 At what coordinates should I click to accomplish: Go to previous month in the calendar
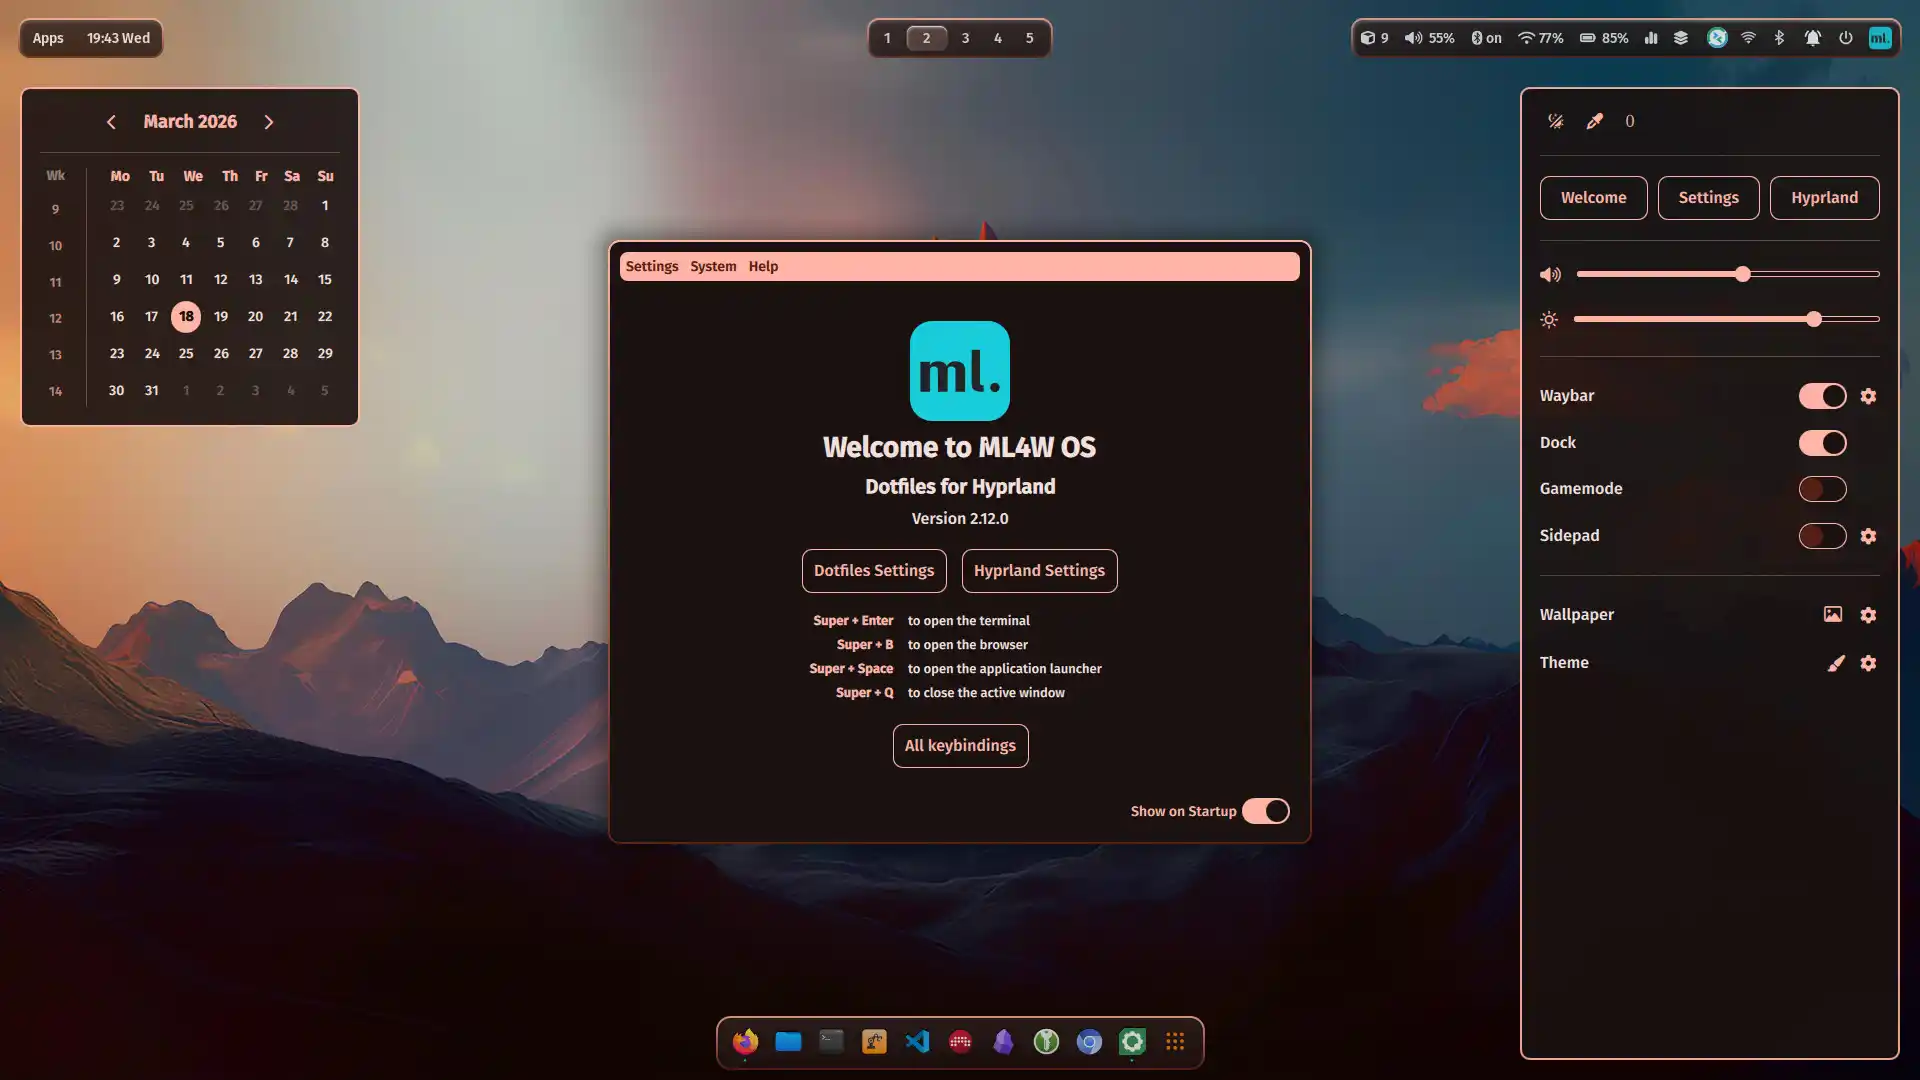click(x=111, y=121)
